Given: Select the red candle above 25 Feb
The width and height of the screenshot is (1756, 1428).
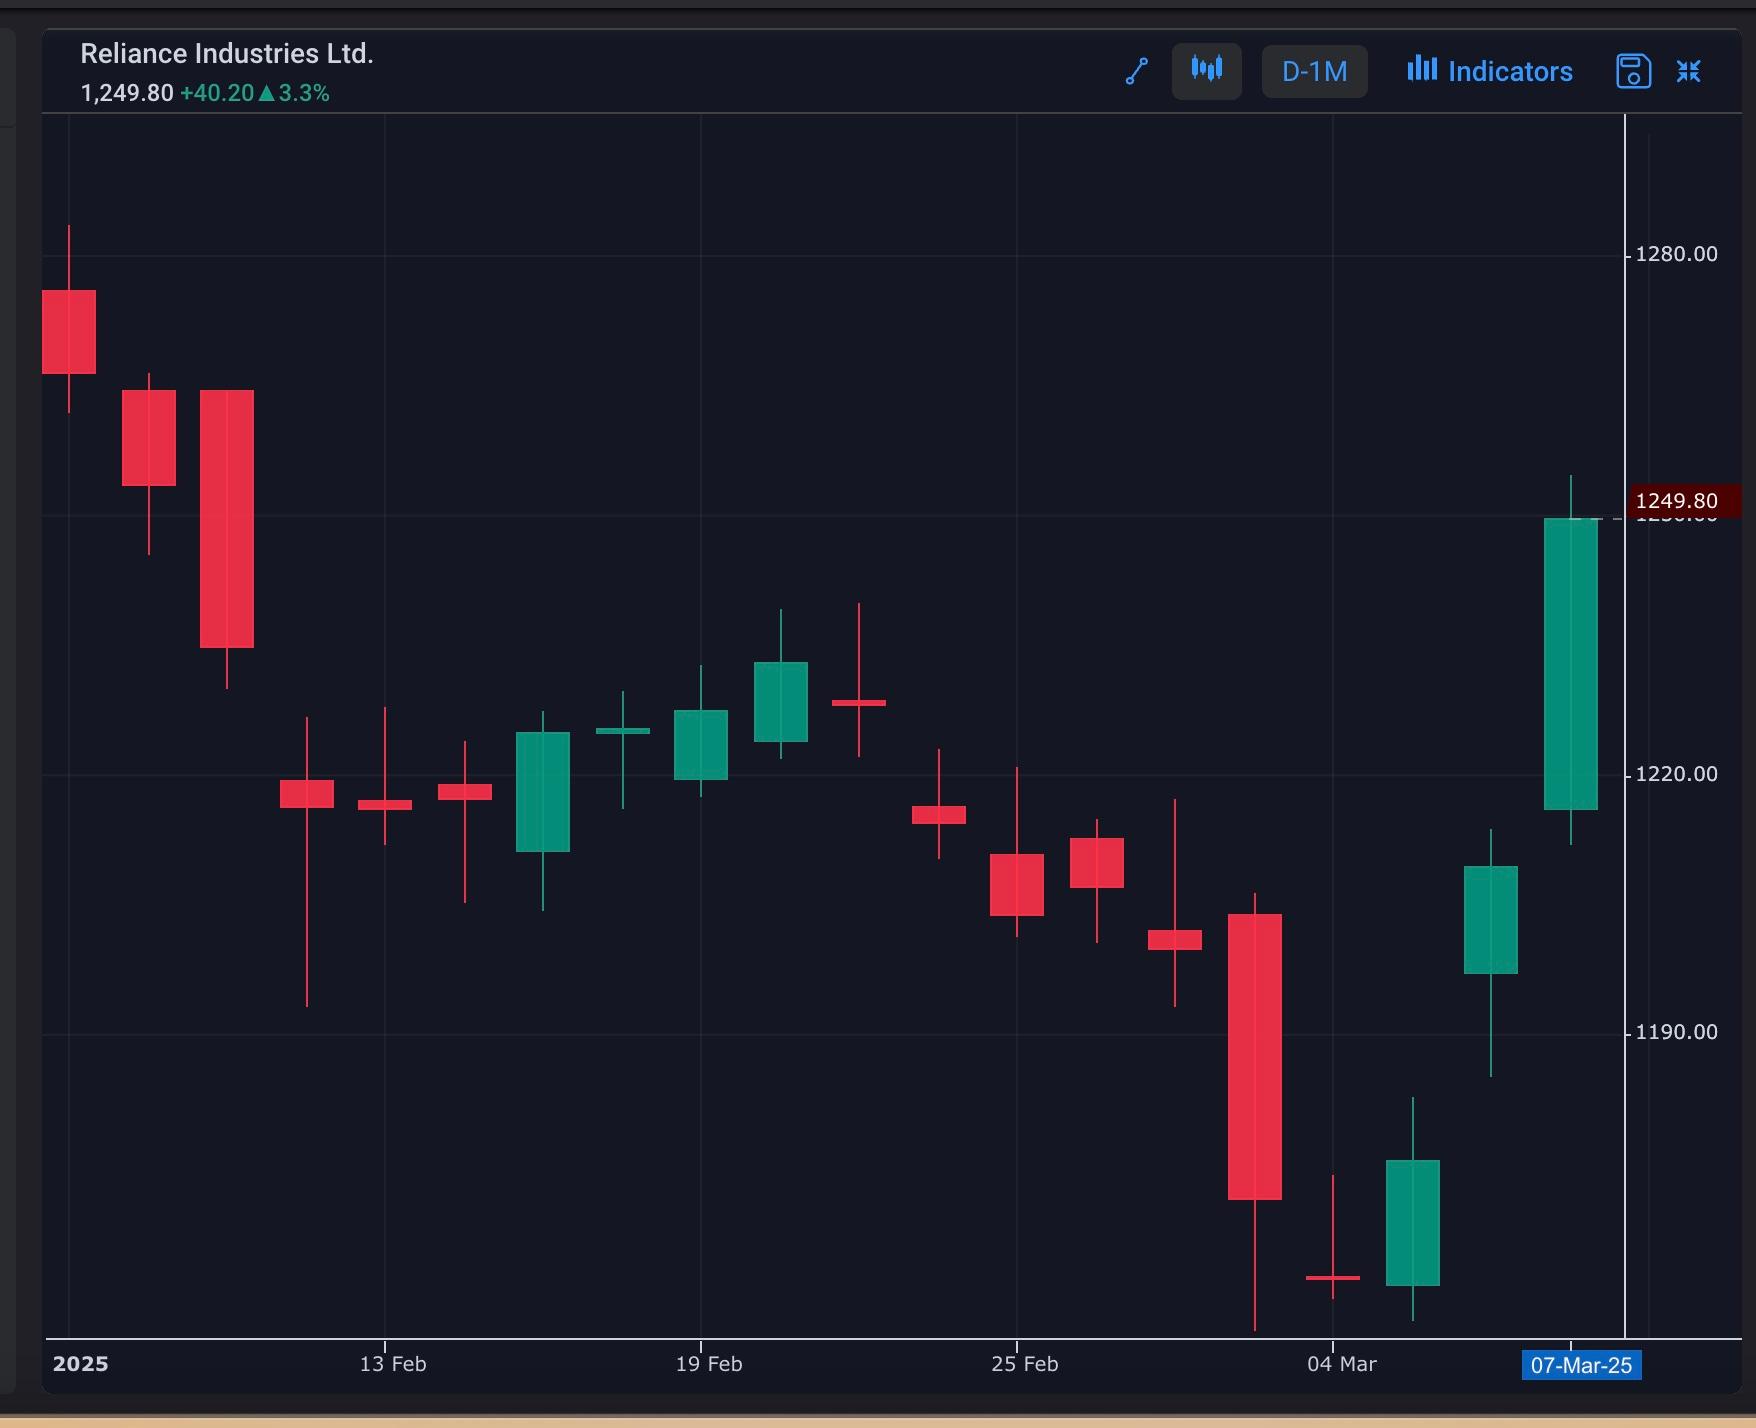Looking at the screenshot, I should tap(1017, 885).
